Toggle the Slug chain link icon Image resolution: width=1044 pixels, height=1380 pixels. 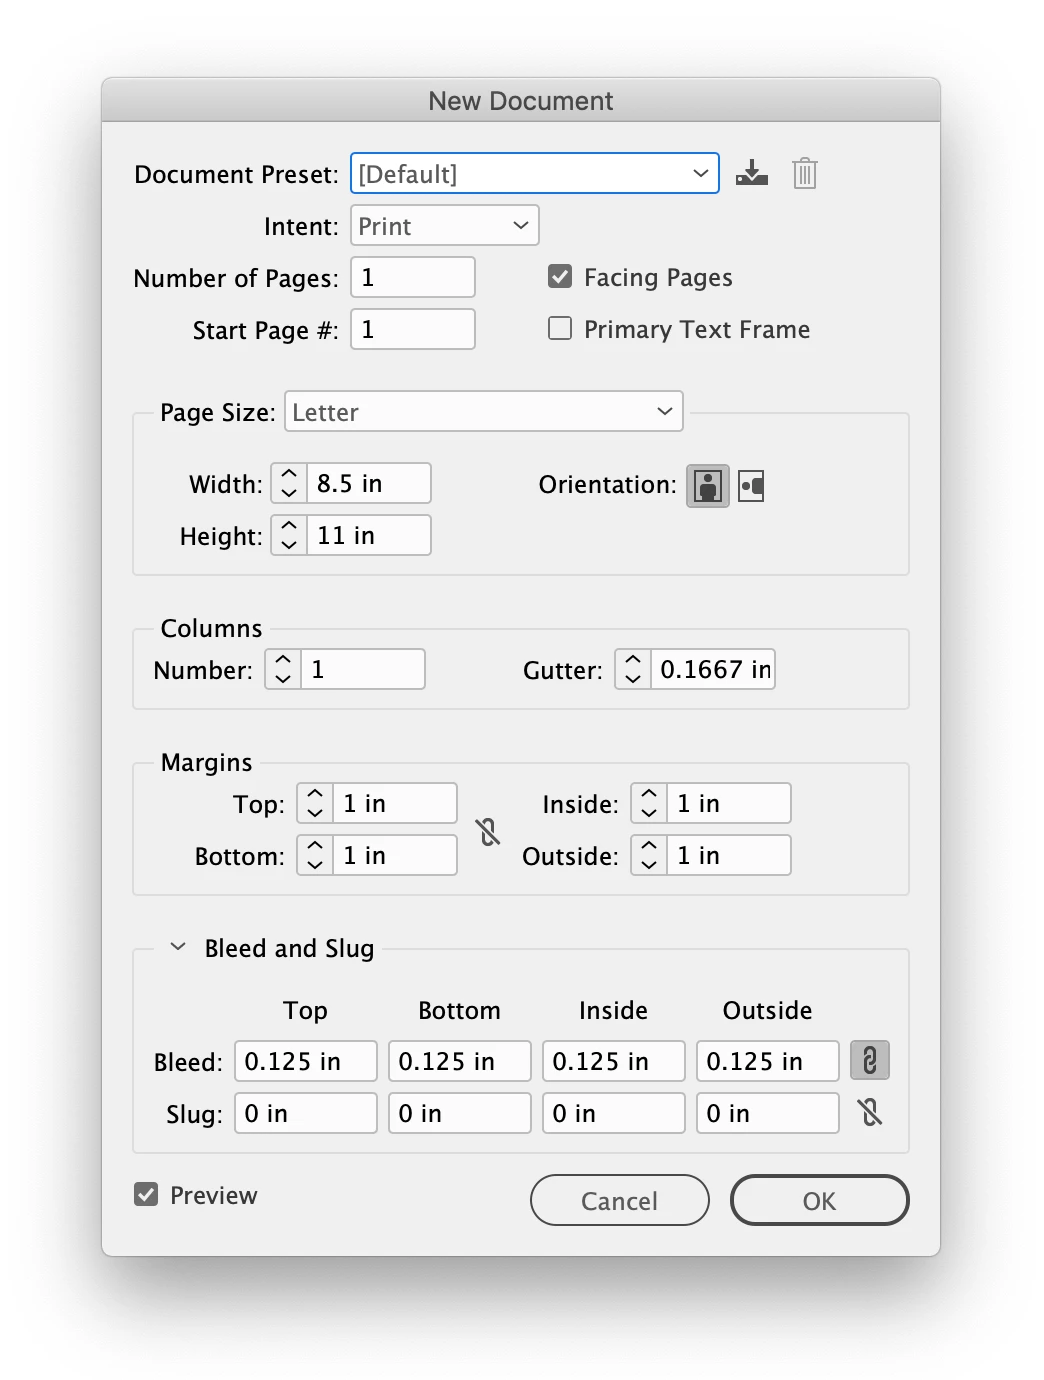870,1112
